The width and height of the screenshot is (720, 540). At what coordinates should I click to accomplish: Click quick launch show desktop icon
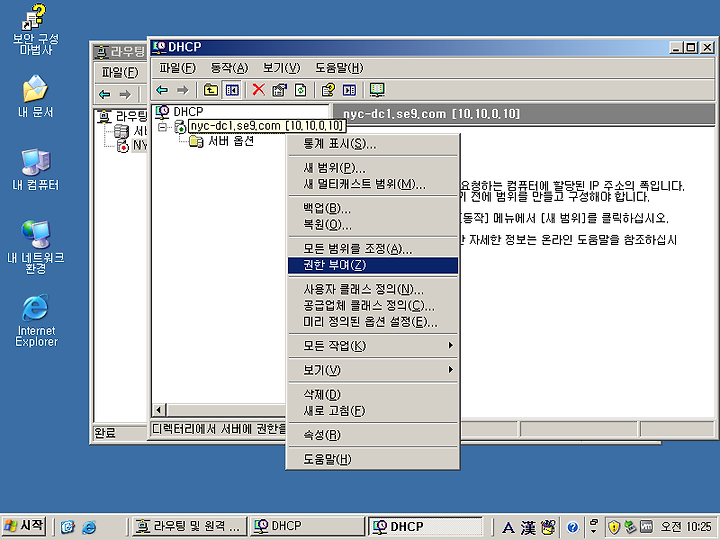(x=68, y=527)
